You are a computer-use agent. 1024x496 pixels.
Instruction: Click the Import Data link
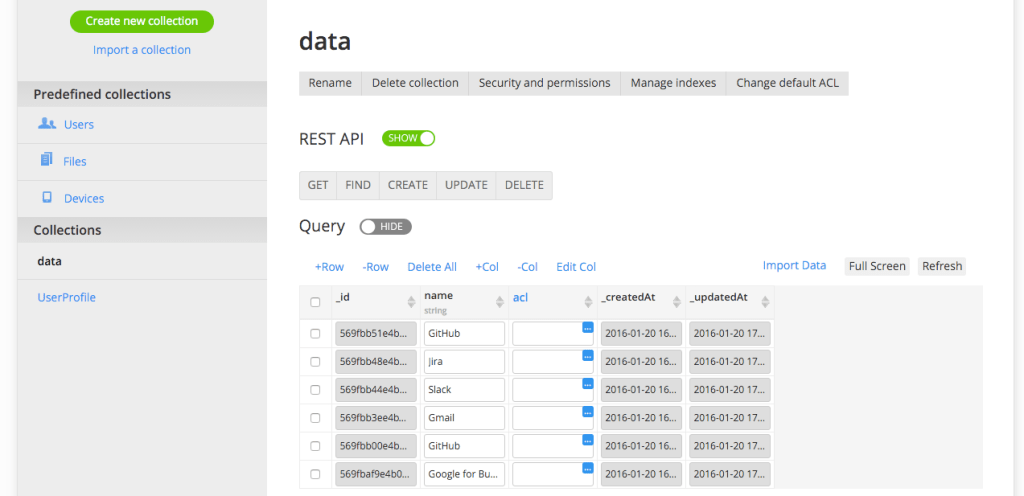tap(794, 266)
